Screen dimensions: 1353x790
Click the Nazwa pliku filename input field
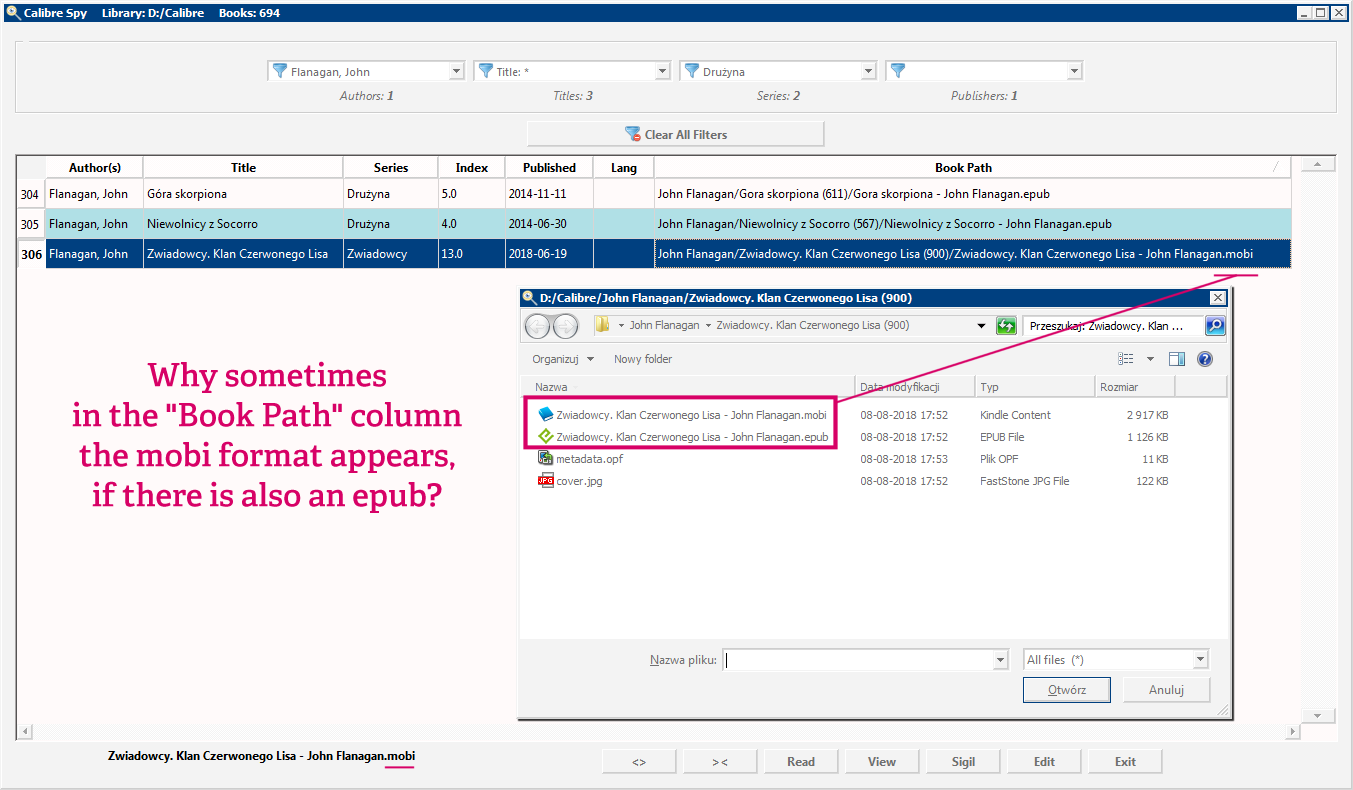858,660
